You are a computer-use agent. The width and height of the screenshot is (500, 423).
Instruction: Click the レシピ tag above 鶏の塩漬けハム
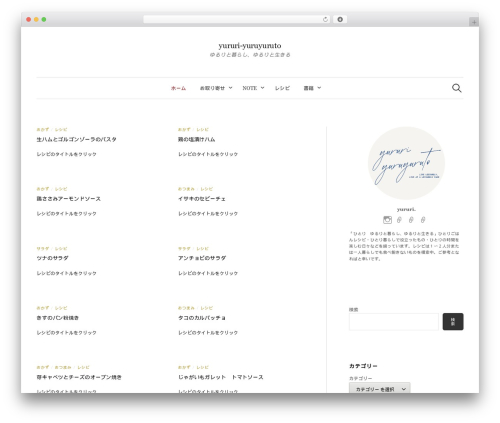(203, 129)
